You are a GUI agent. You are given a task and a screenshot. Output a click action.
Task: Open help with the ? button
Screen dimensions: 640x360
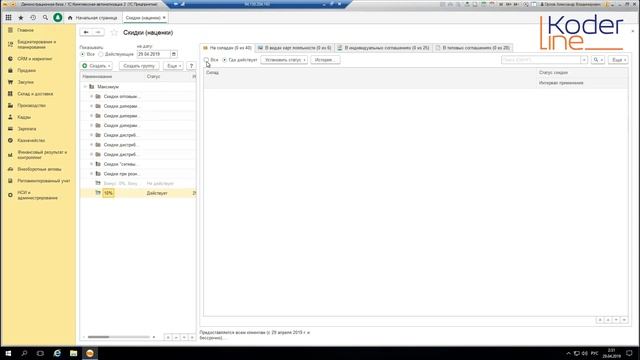tap(191, 66)
